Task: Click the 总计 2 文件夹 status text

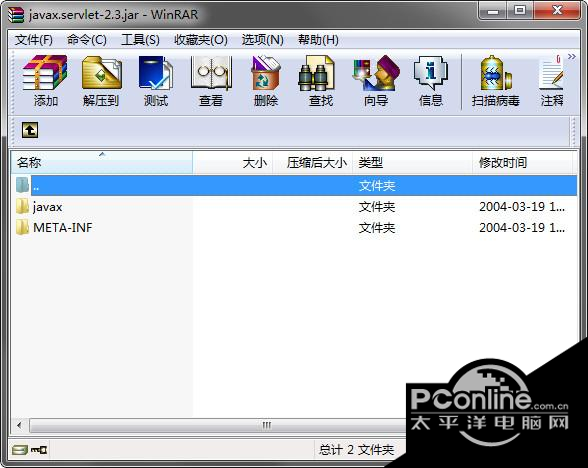Action: tap(356, 449)
